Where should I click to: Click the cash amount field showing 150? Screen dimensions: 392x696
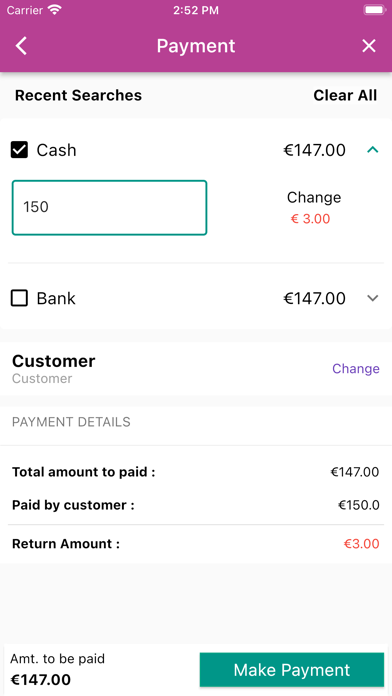109,207
